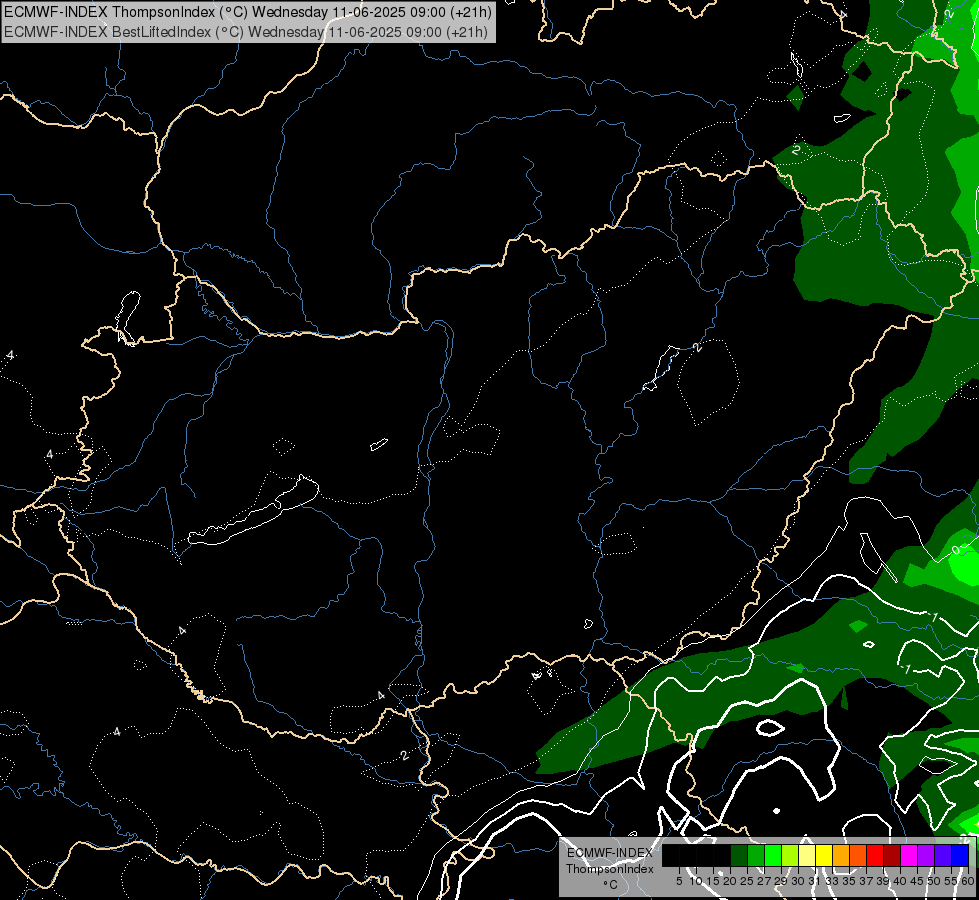Click the legend tick value '15'

[x=714, y=881]
